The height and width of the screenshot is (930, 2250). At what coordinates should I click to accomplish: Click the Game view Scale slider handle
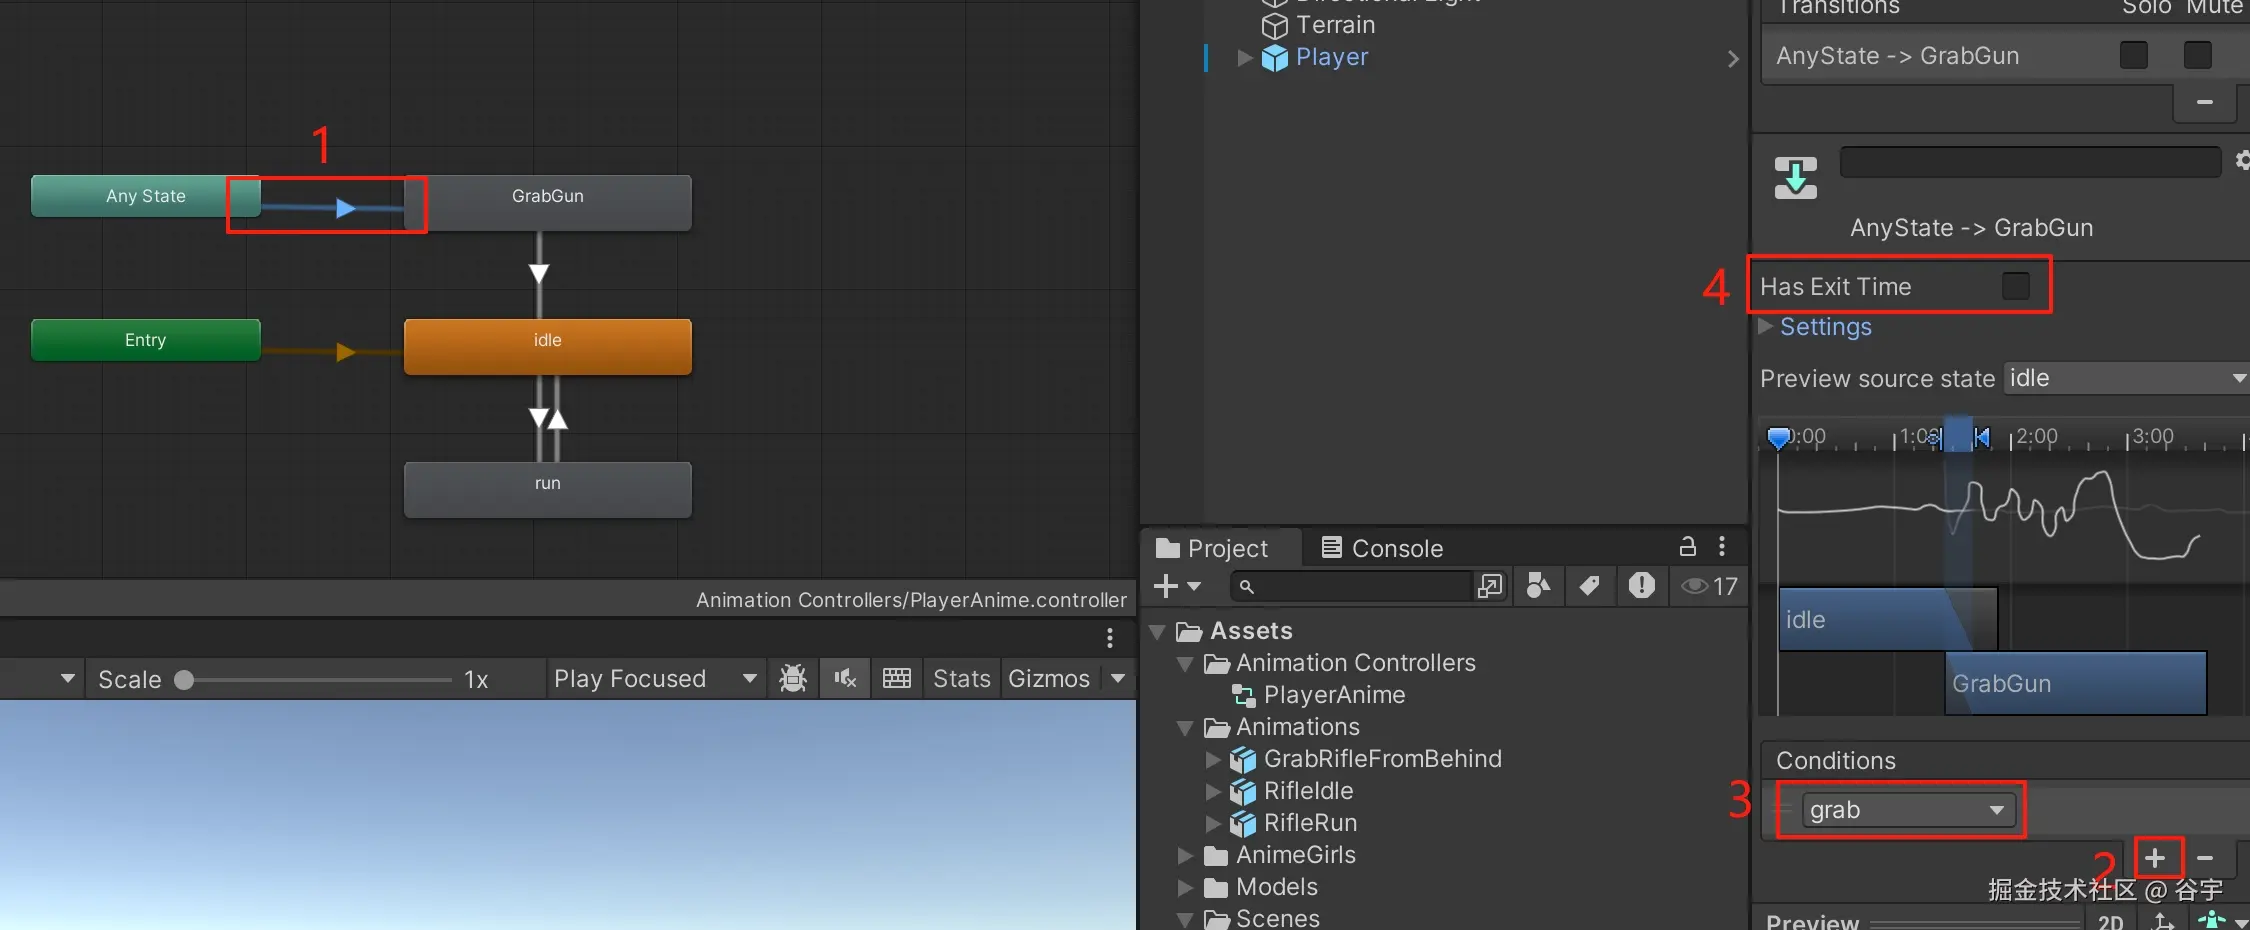point(184,680)
